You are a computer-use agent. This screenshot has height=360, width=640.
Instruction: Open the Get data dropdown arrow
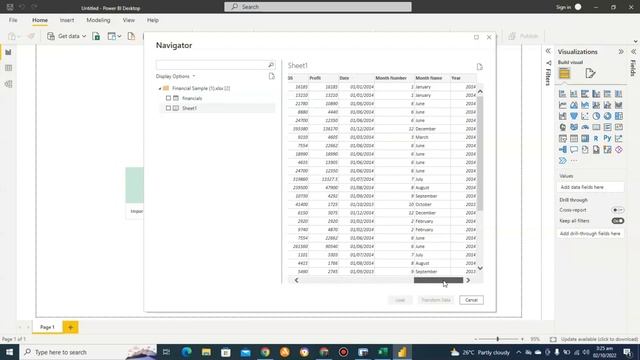tap(84, 36)
